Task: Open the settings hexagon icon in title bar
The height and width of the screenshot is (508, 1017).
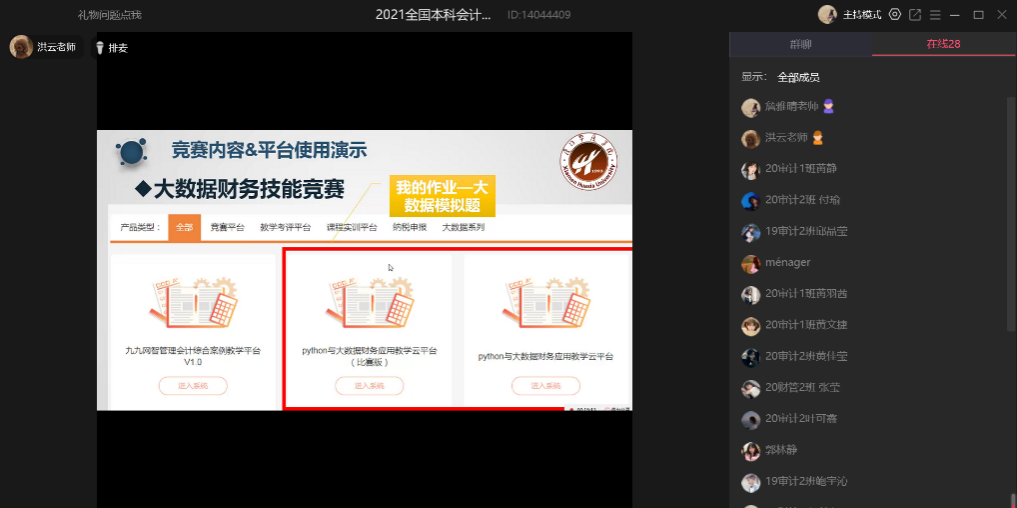Action: click(894, 14)
